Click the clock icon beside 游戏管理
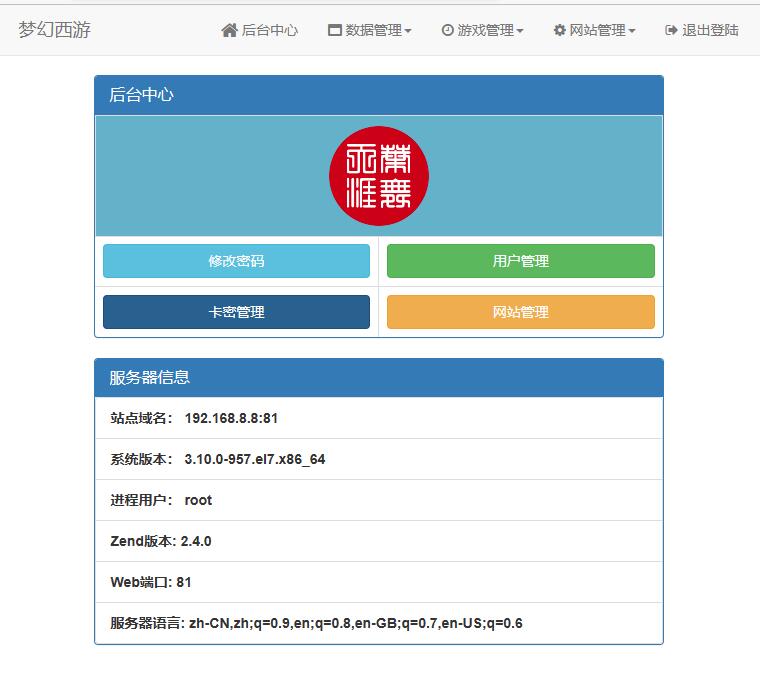 (447, 30)
